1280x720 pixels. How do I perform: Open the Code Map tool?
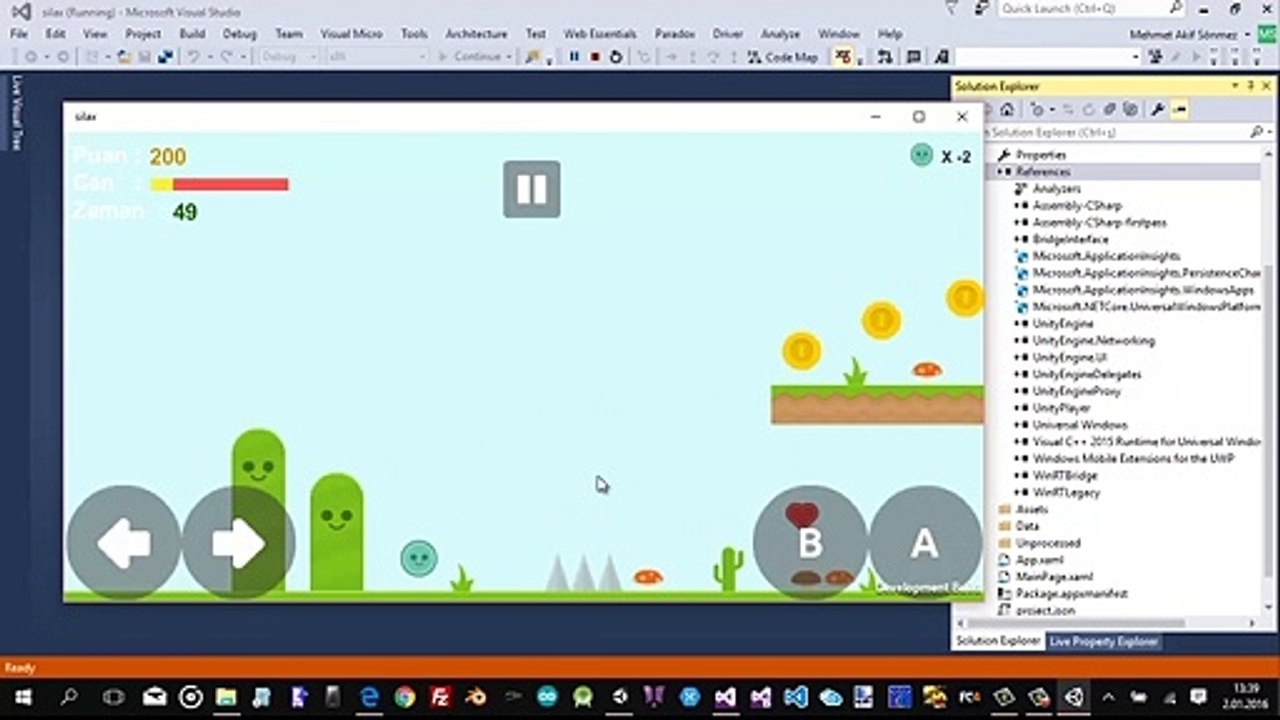[783, 57]
